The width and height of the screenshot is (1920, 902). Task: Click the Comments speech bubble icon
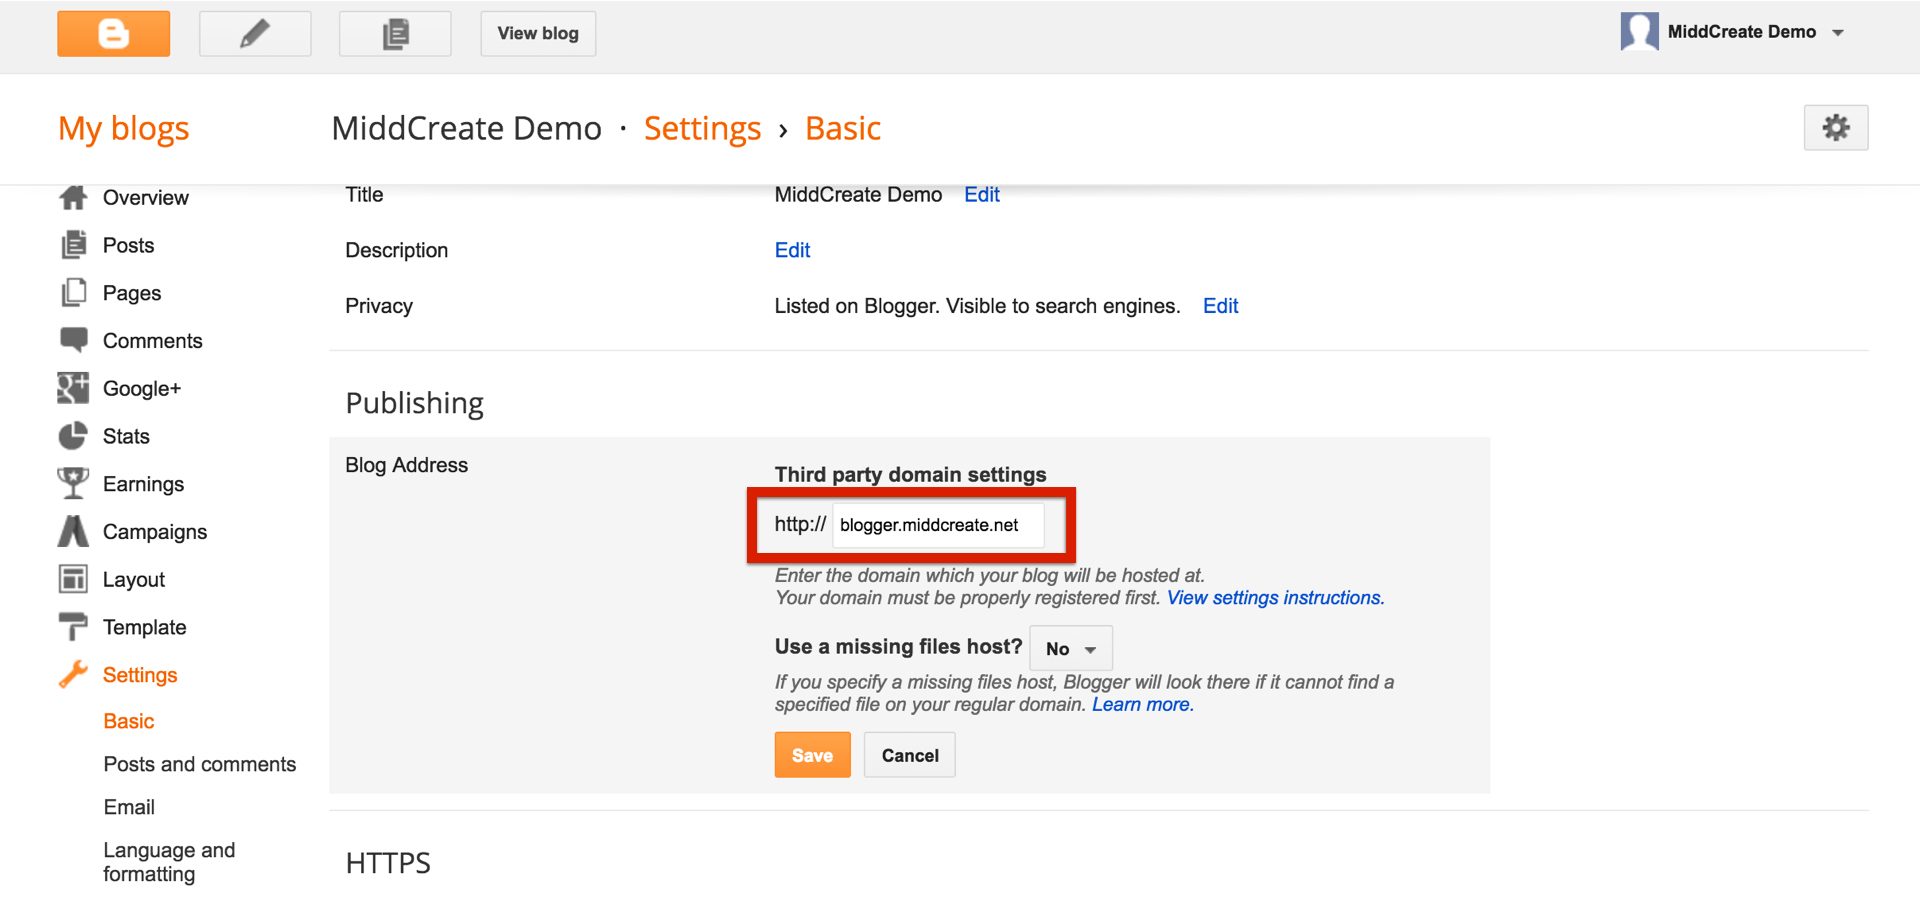(73, 340)
